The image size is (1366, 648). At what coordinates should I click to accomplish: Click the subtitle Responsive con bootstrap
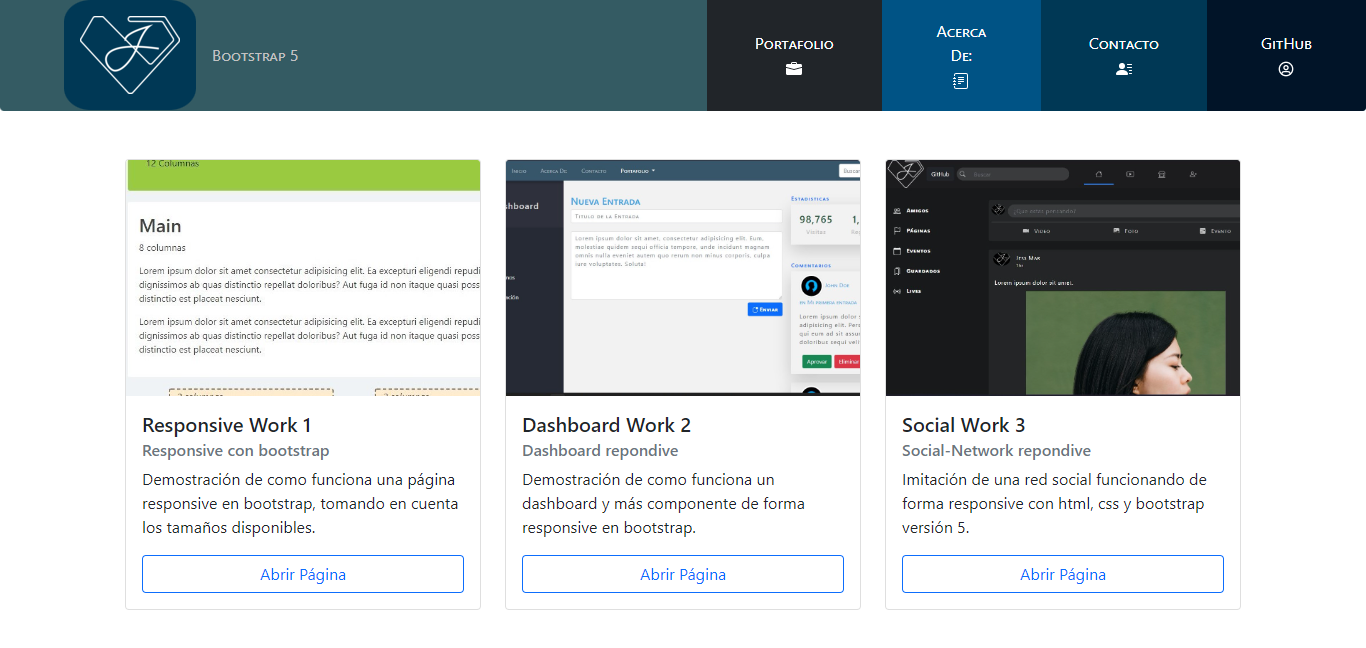point(236,451)
